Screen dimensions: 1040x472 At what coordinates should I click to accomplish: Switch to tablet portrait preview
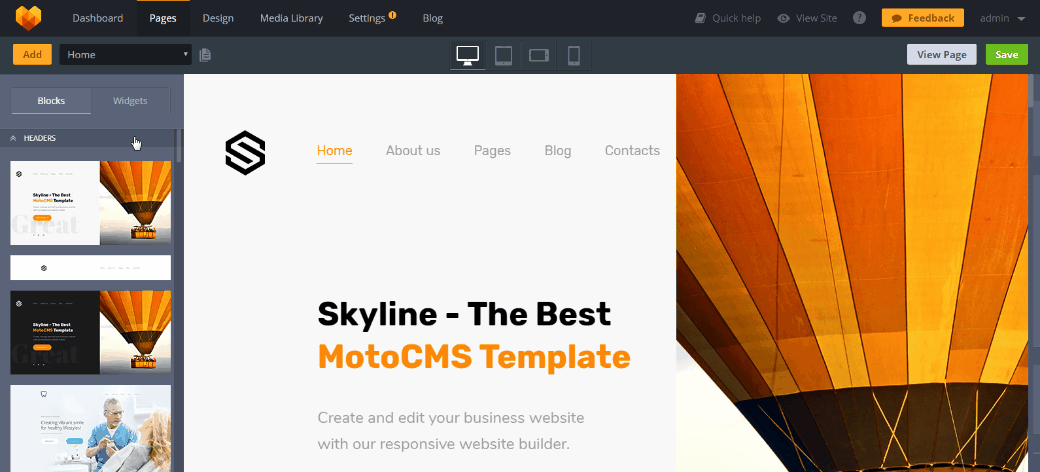(x=504, y=55)
